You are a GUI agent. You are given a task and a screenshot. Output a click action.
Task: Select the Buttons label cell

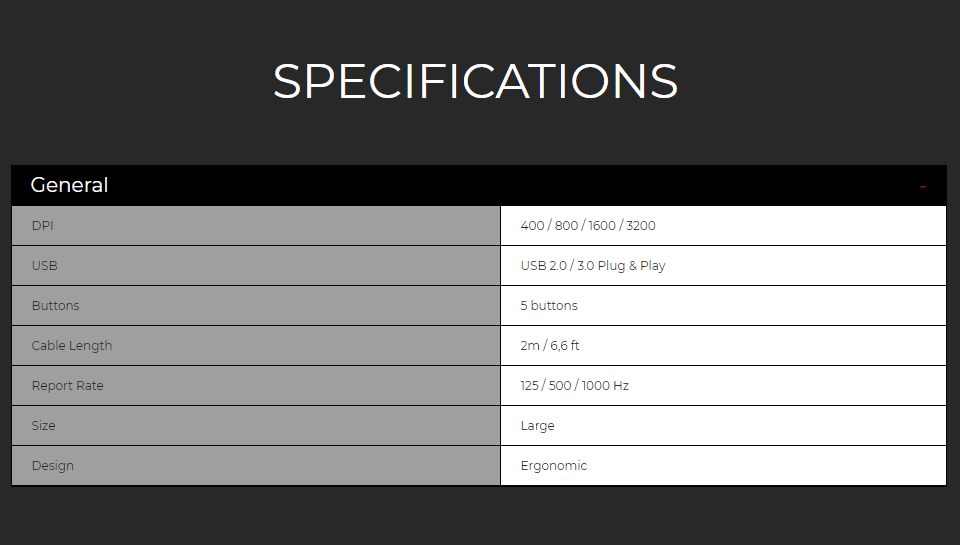pyautogui.click(x=256, y=306)
